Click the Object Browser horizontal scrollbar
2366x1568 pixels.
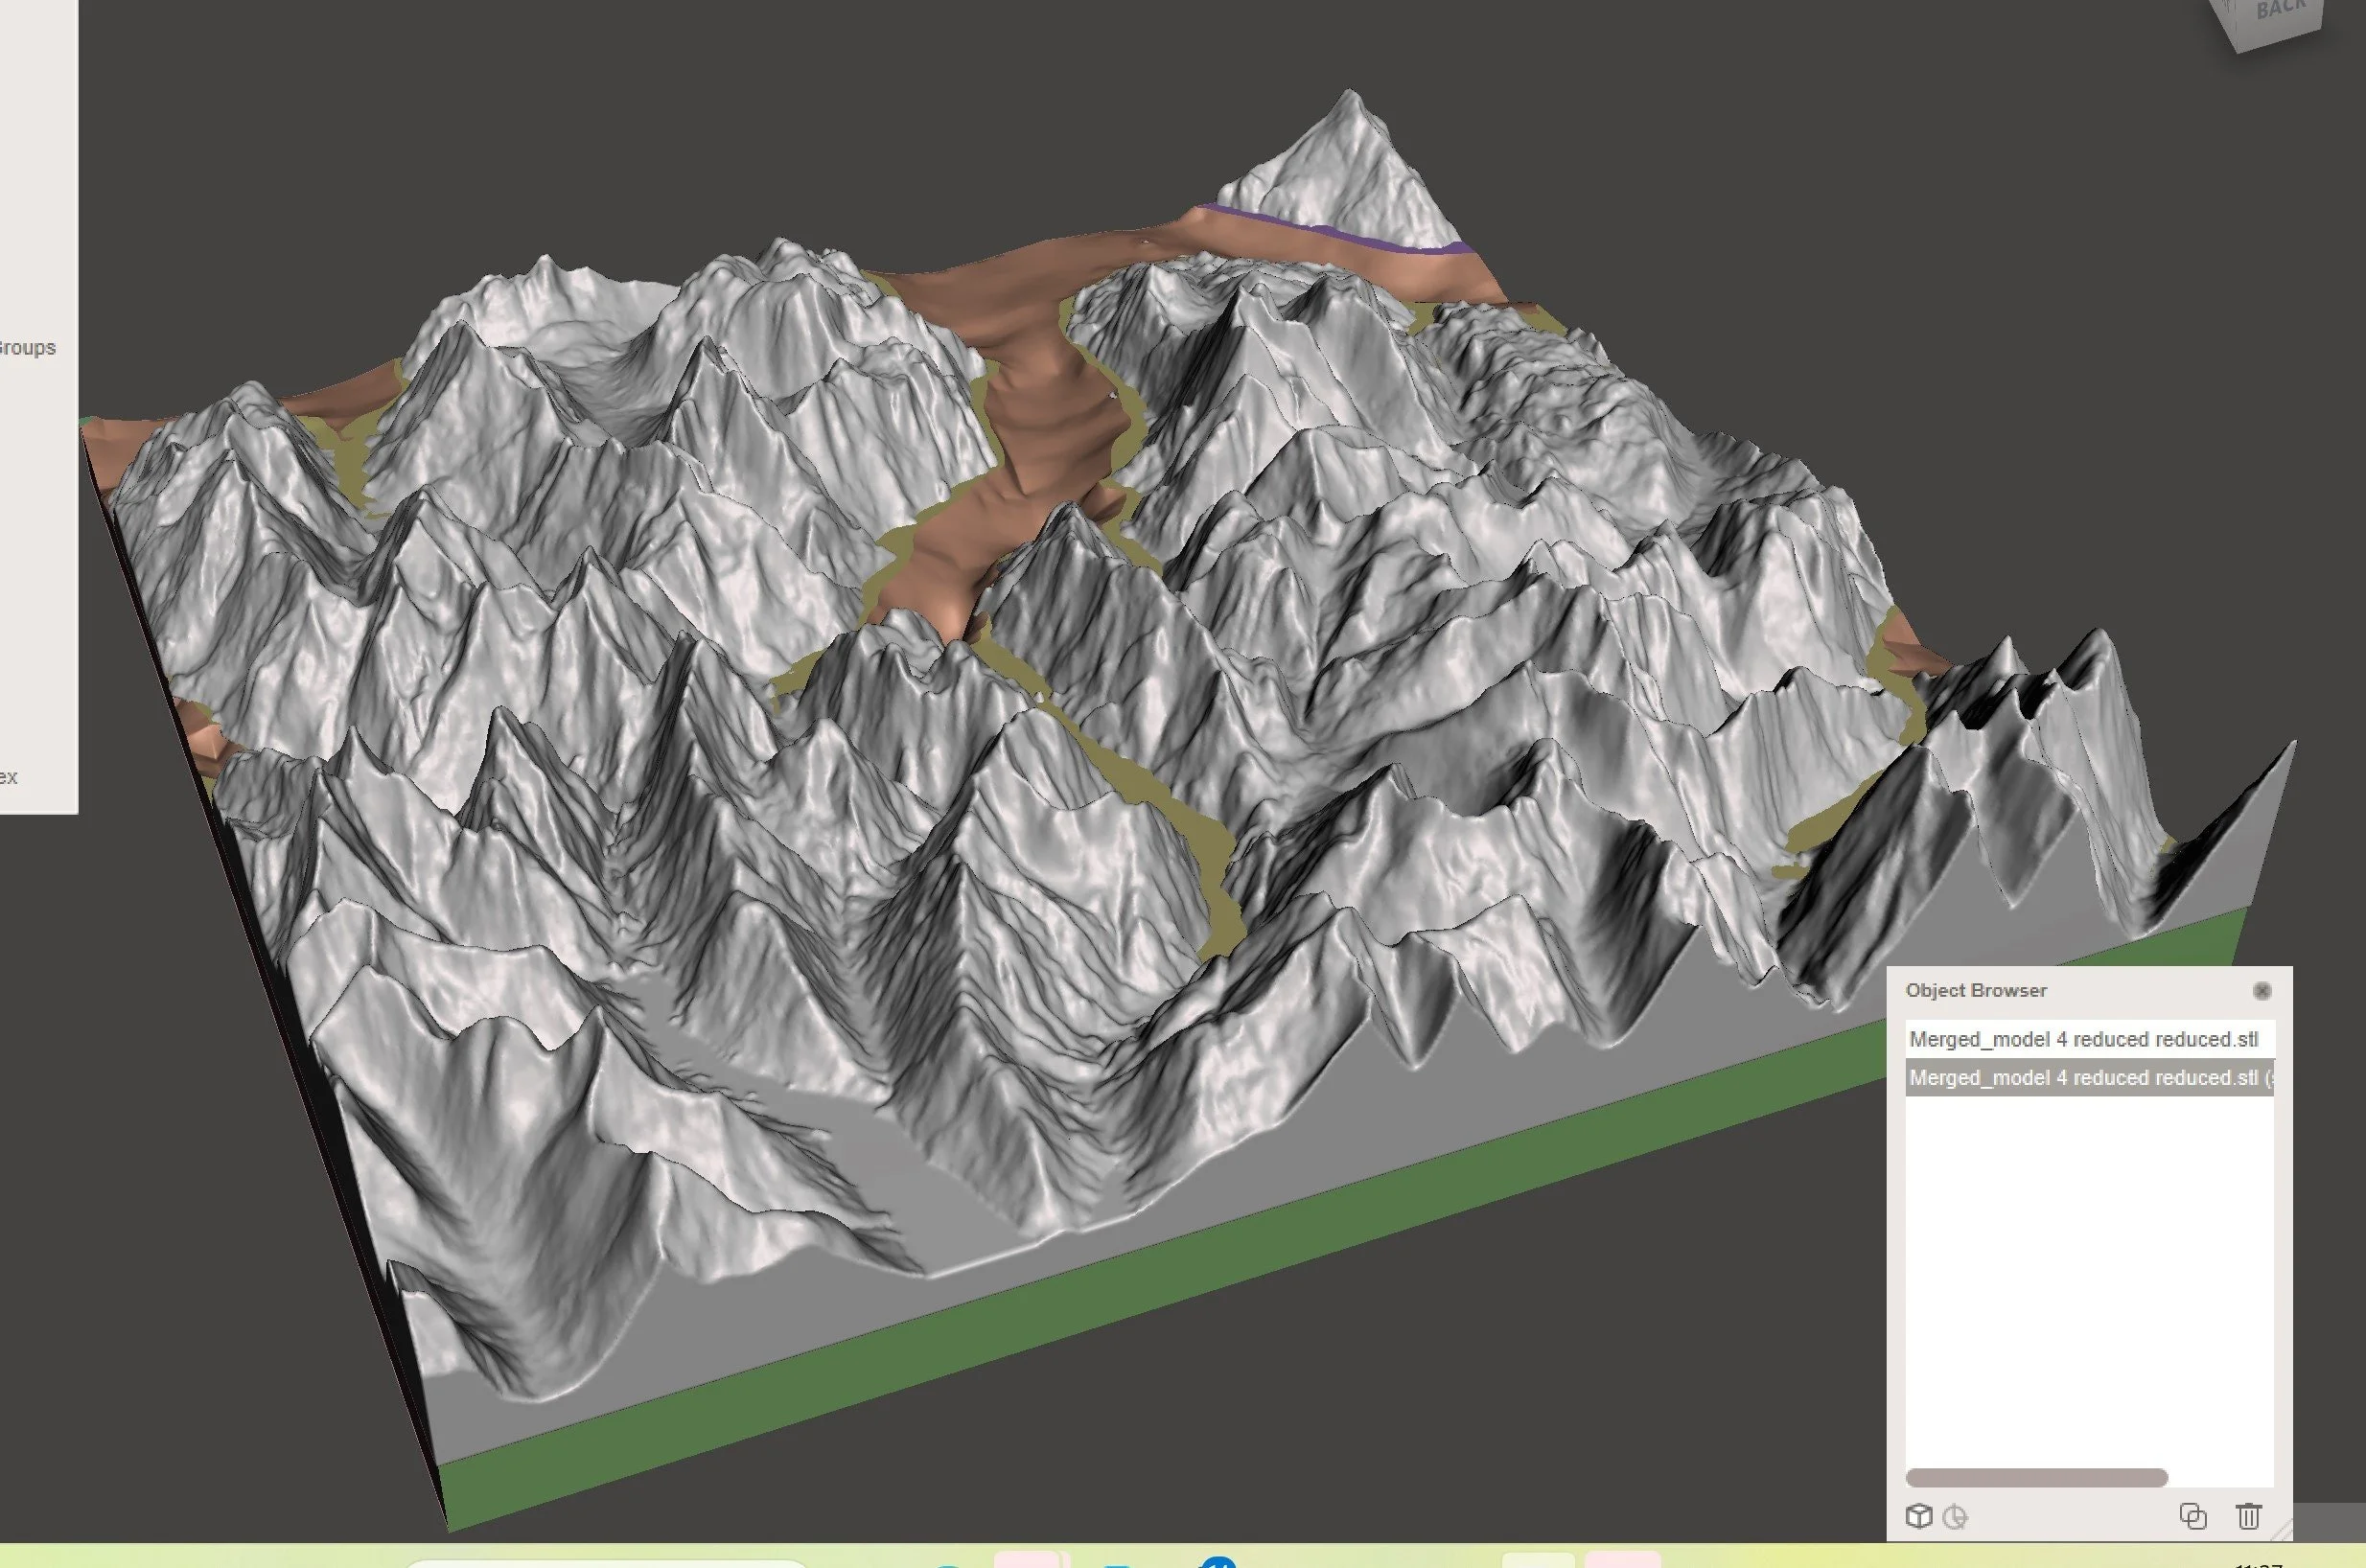[x=2036, y=1478]
